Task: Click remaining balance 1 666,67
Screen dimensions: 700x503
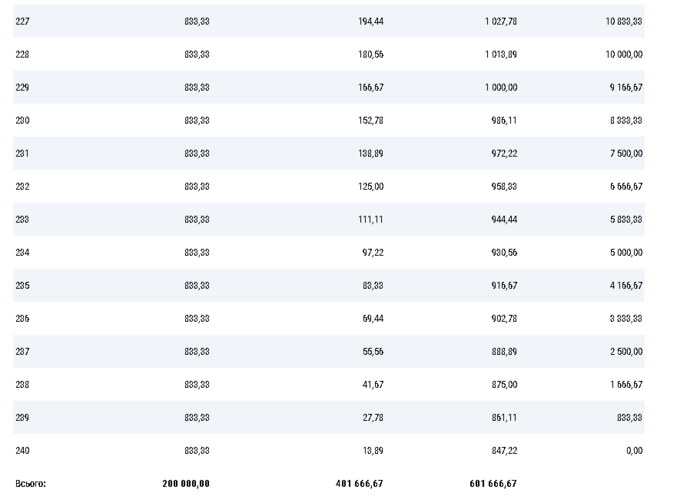Action: 626,384
